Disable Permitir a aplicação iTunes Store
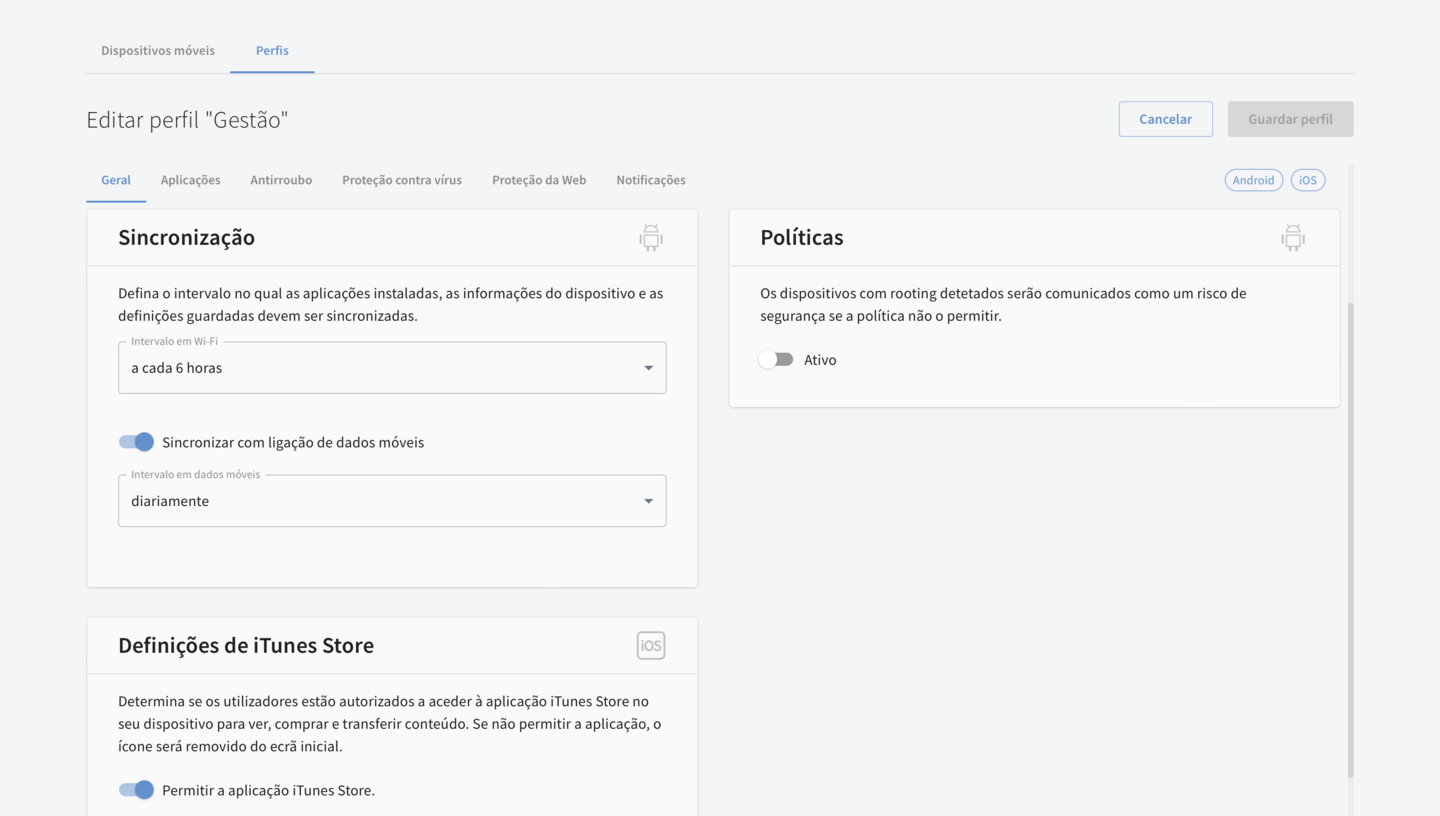 (x=137, y=790)
